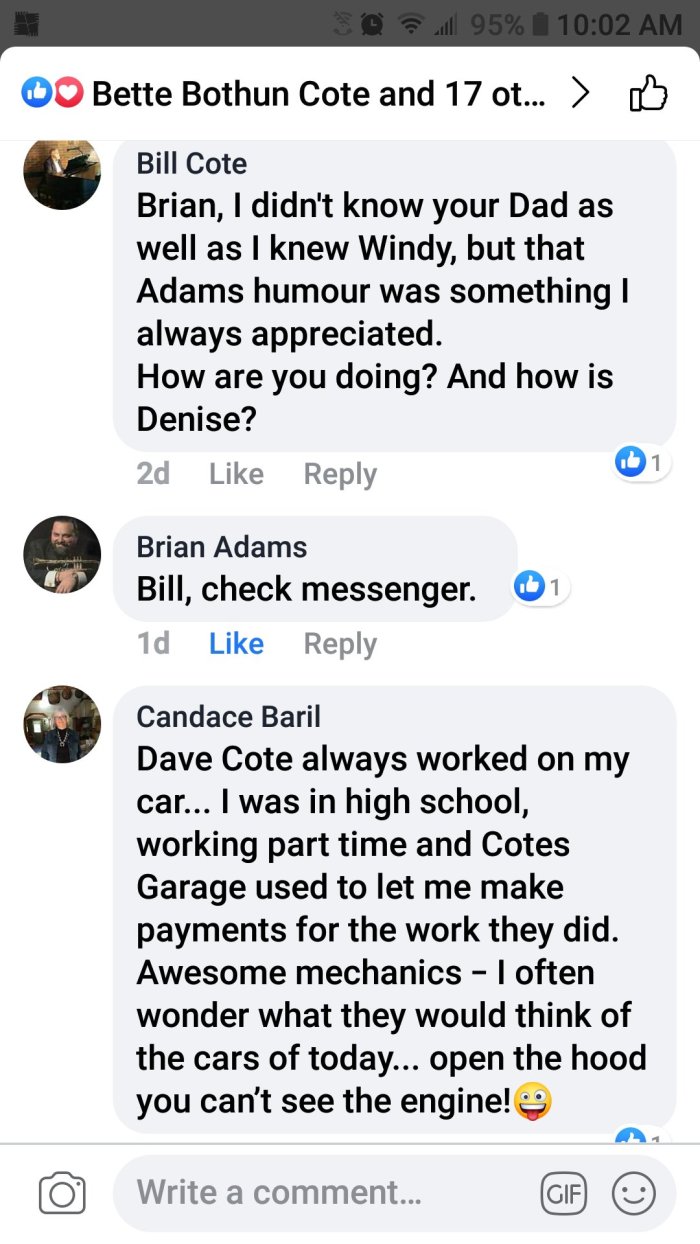Image resolution: width=700 pixels, height=1244 pixels.
Task: Tap the heart love reaction icon in header
Action: [x=67, y=94]
